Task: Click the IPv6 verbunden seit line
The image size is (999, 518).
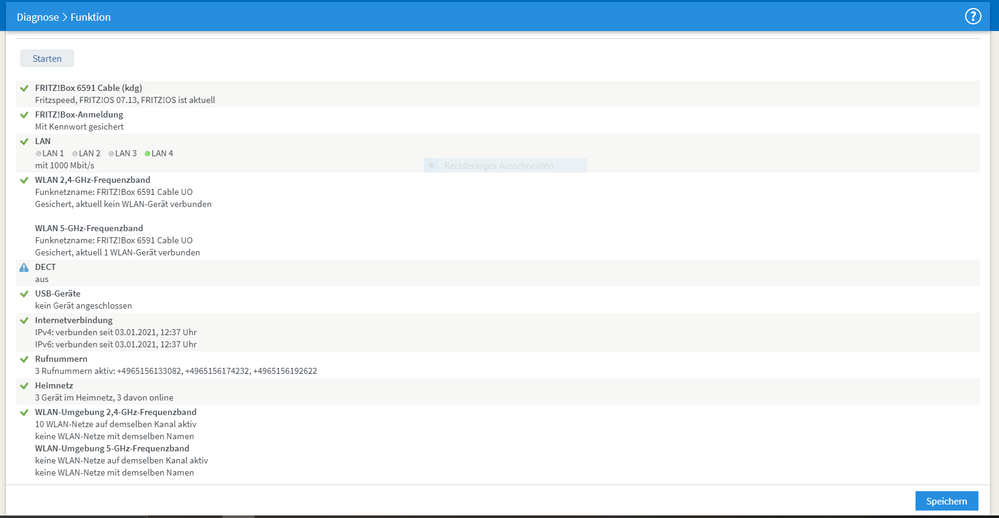Action: coord(116,345)
